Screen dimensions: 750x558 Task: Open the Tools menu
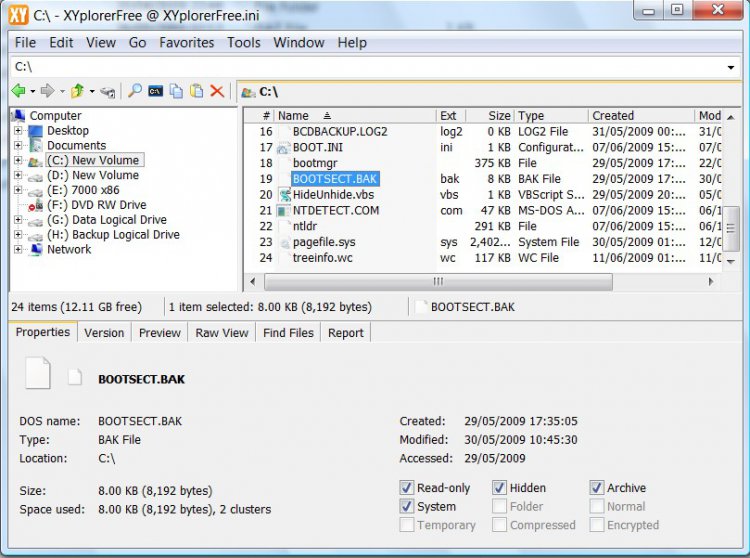coord(243,43)
